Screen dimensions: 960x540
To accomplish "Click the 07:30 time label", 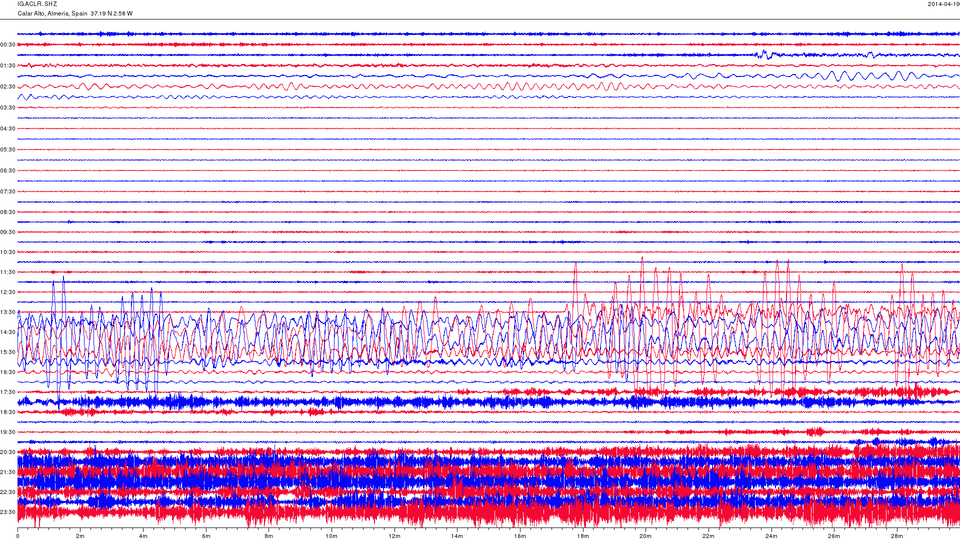I will pos(8,192).
